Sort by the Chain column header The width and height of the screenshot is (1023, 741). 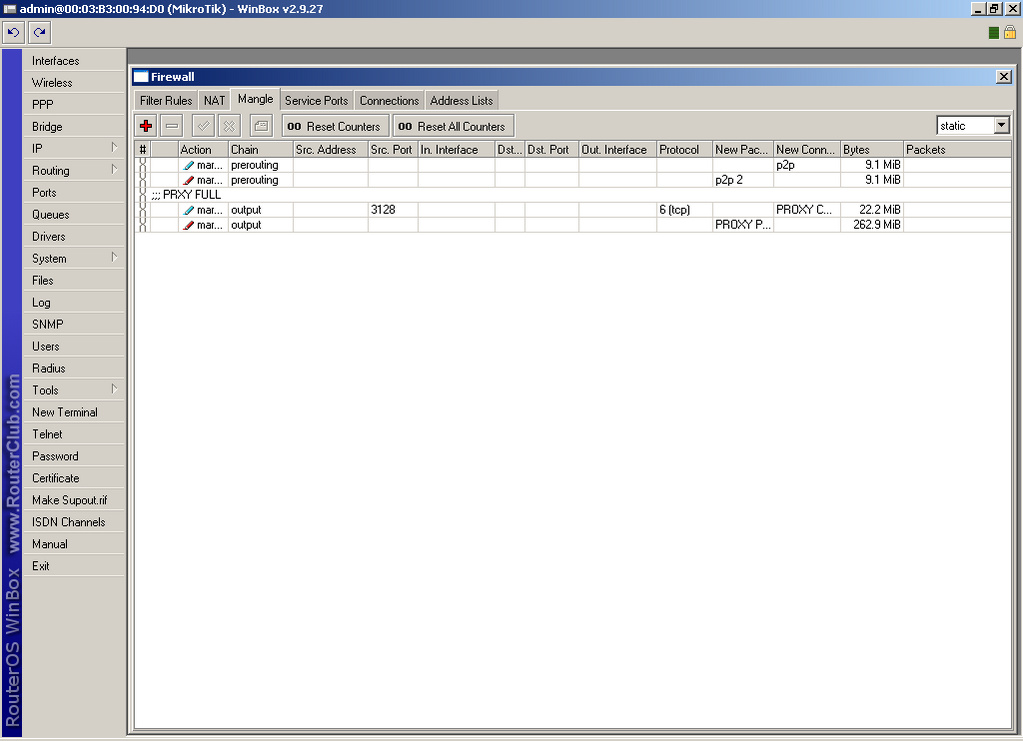click(260, 149)
